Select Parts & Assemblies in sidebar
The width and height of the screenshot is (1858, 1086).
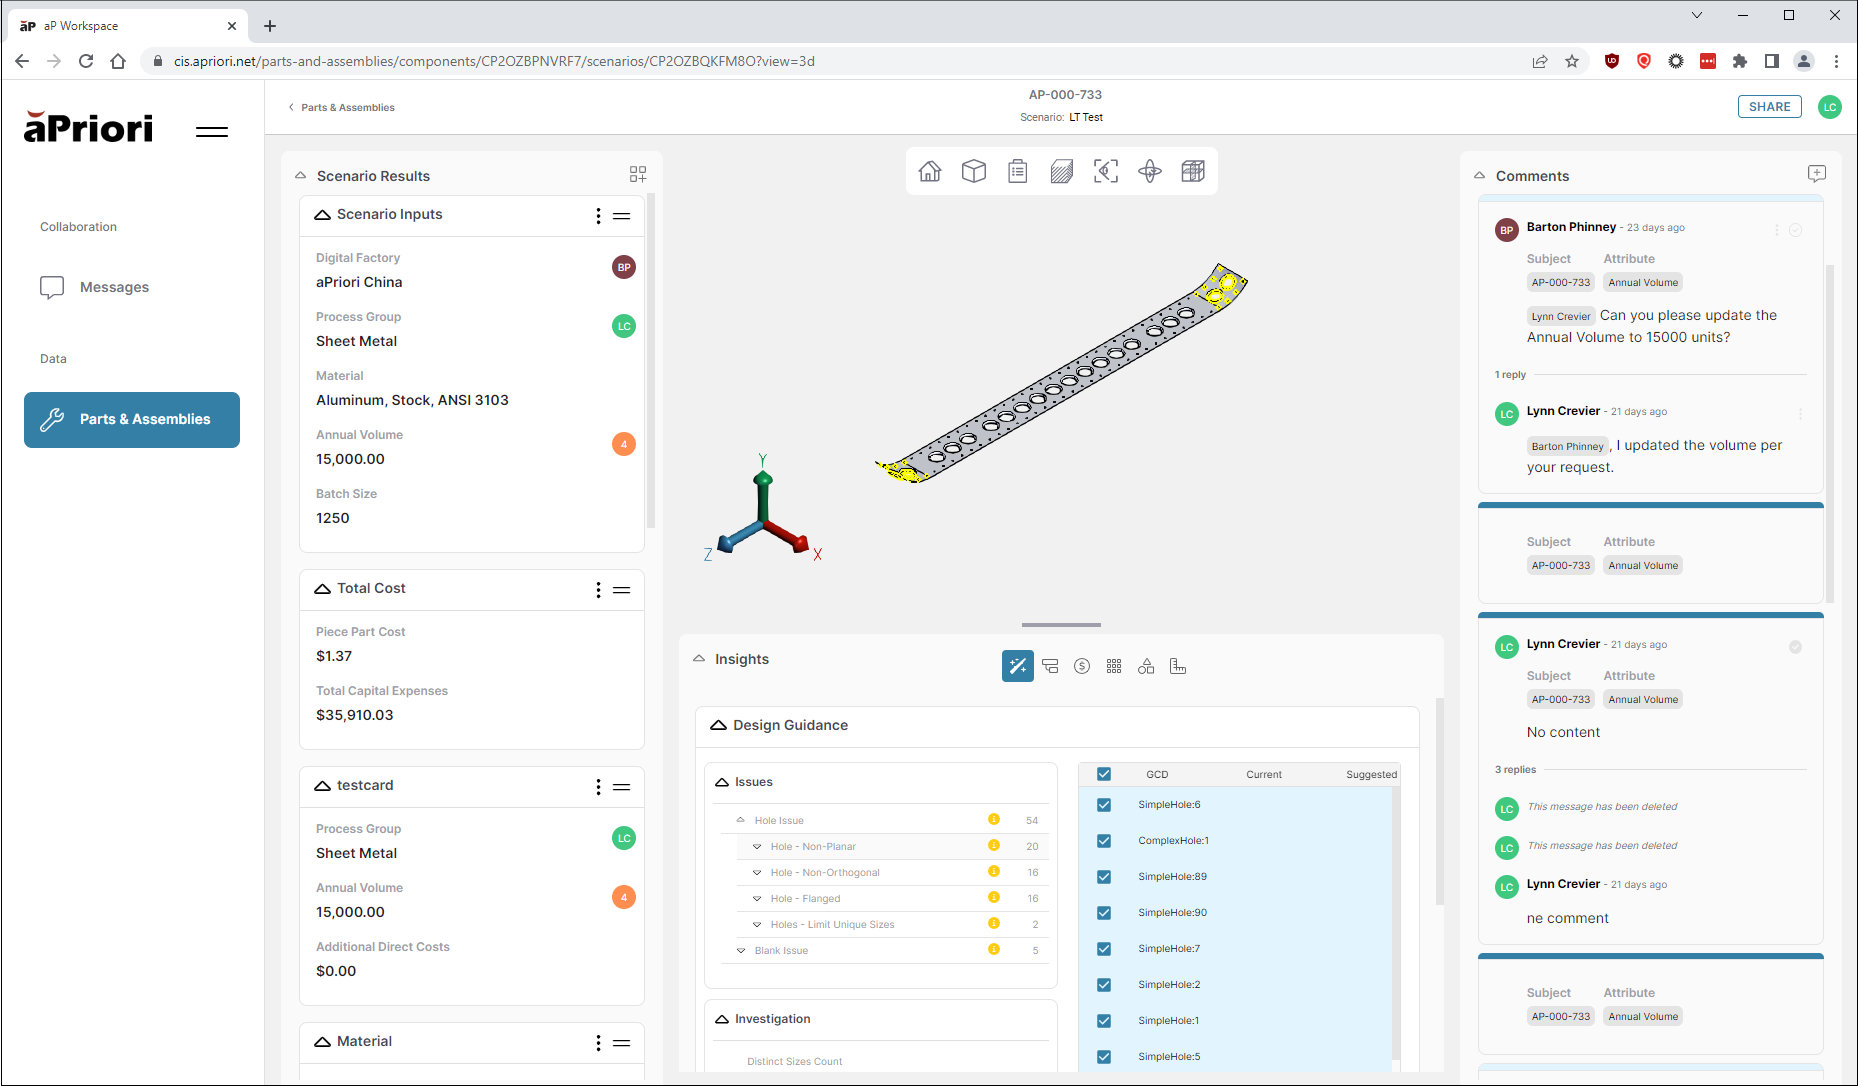(x=132, y=419)
